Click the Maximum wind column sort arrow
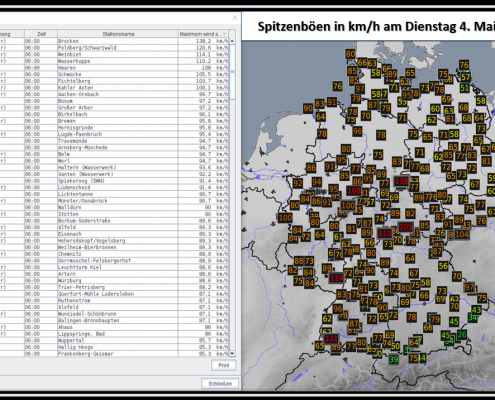The width and height of the screenshot is (495, 400). click(225, 34)
